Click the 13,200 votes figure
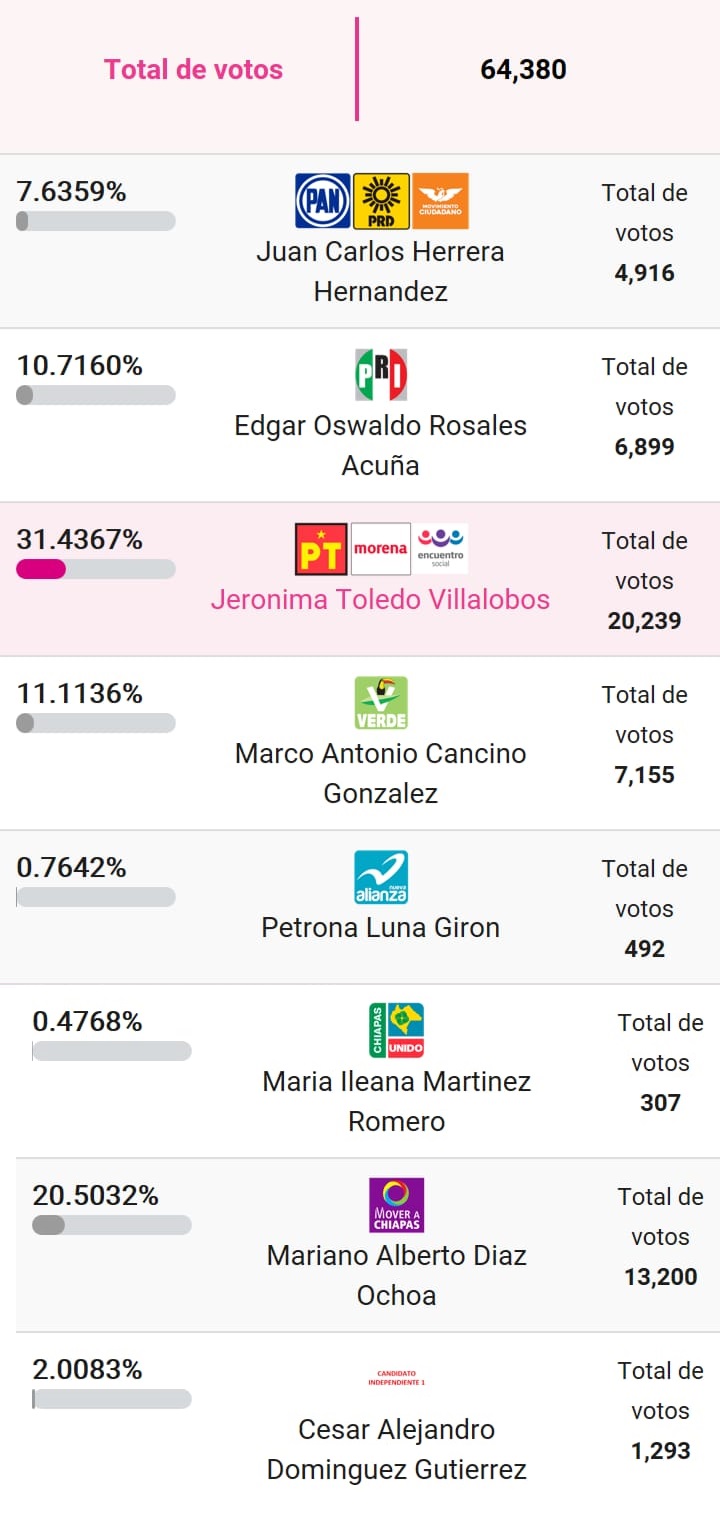The image size is (720, 1520). pos(660,1277)
